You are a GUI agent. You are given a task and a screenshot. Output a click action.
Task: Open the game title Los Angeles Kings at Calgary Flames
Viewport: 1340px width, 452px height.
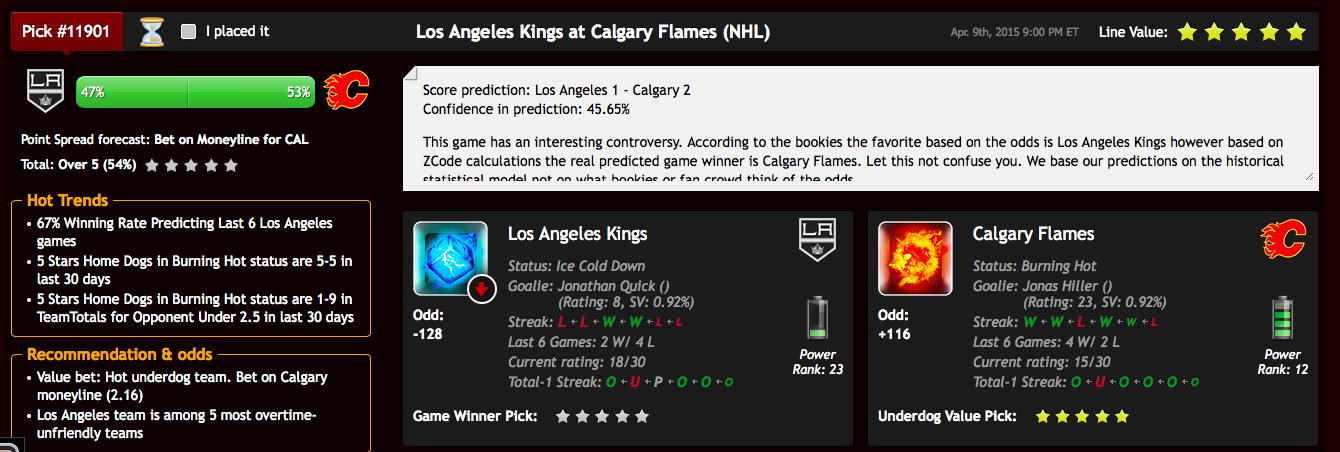click(x=593, y=32)
